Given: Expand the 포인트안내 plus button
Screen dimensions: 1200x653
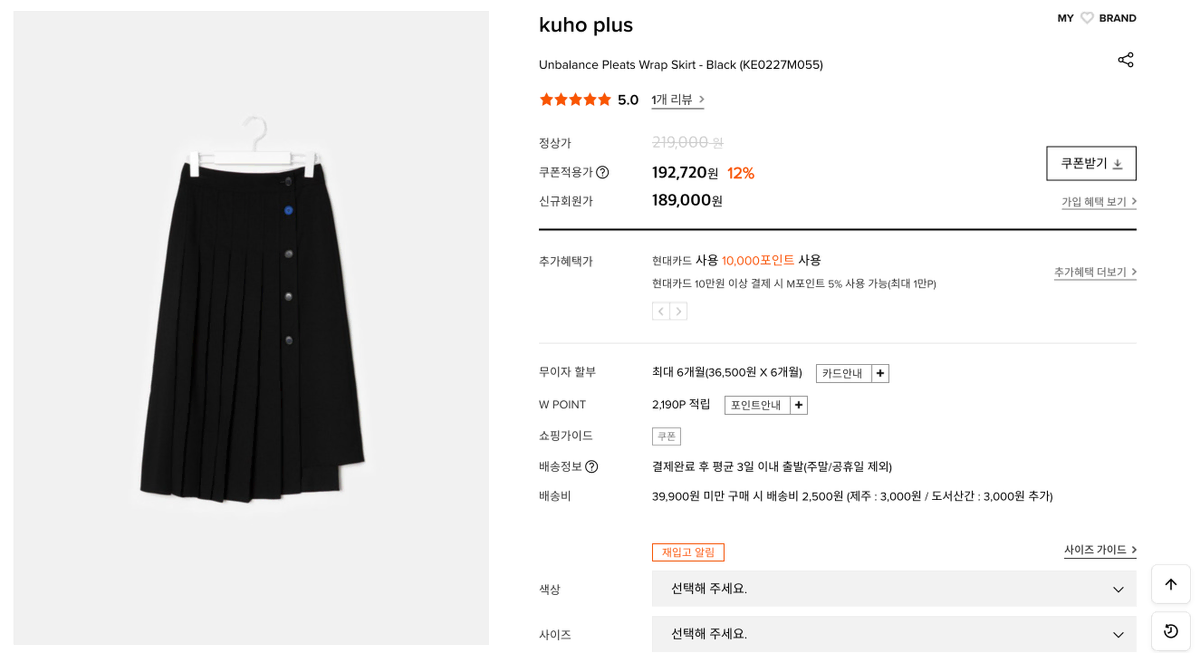Looking at the screenshot, I should coord(798,405).
